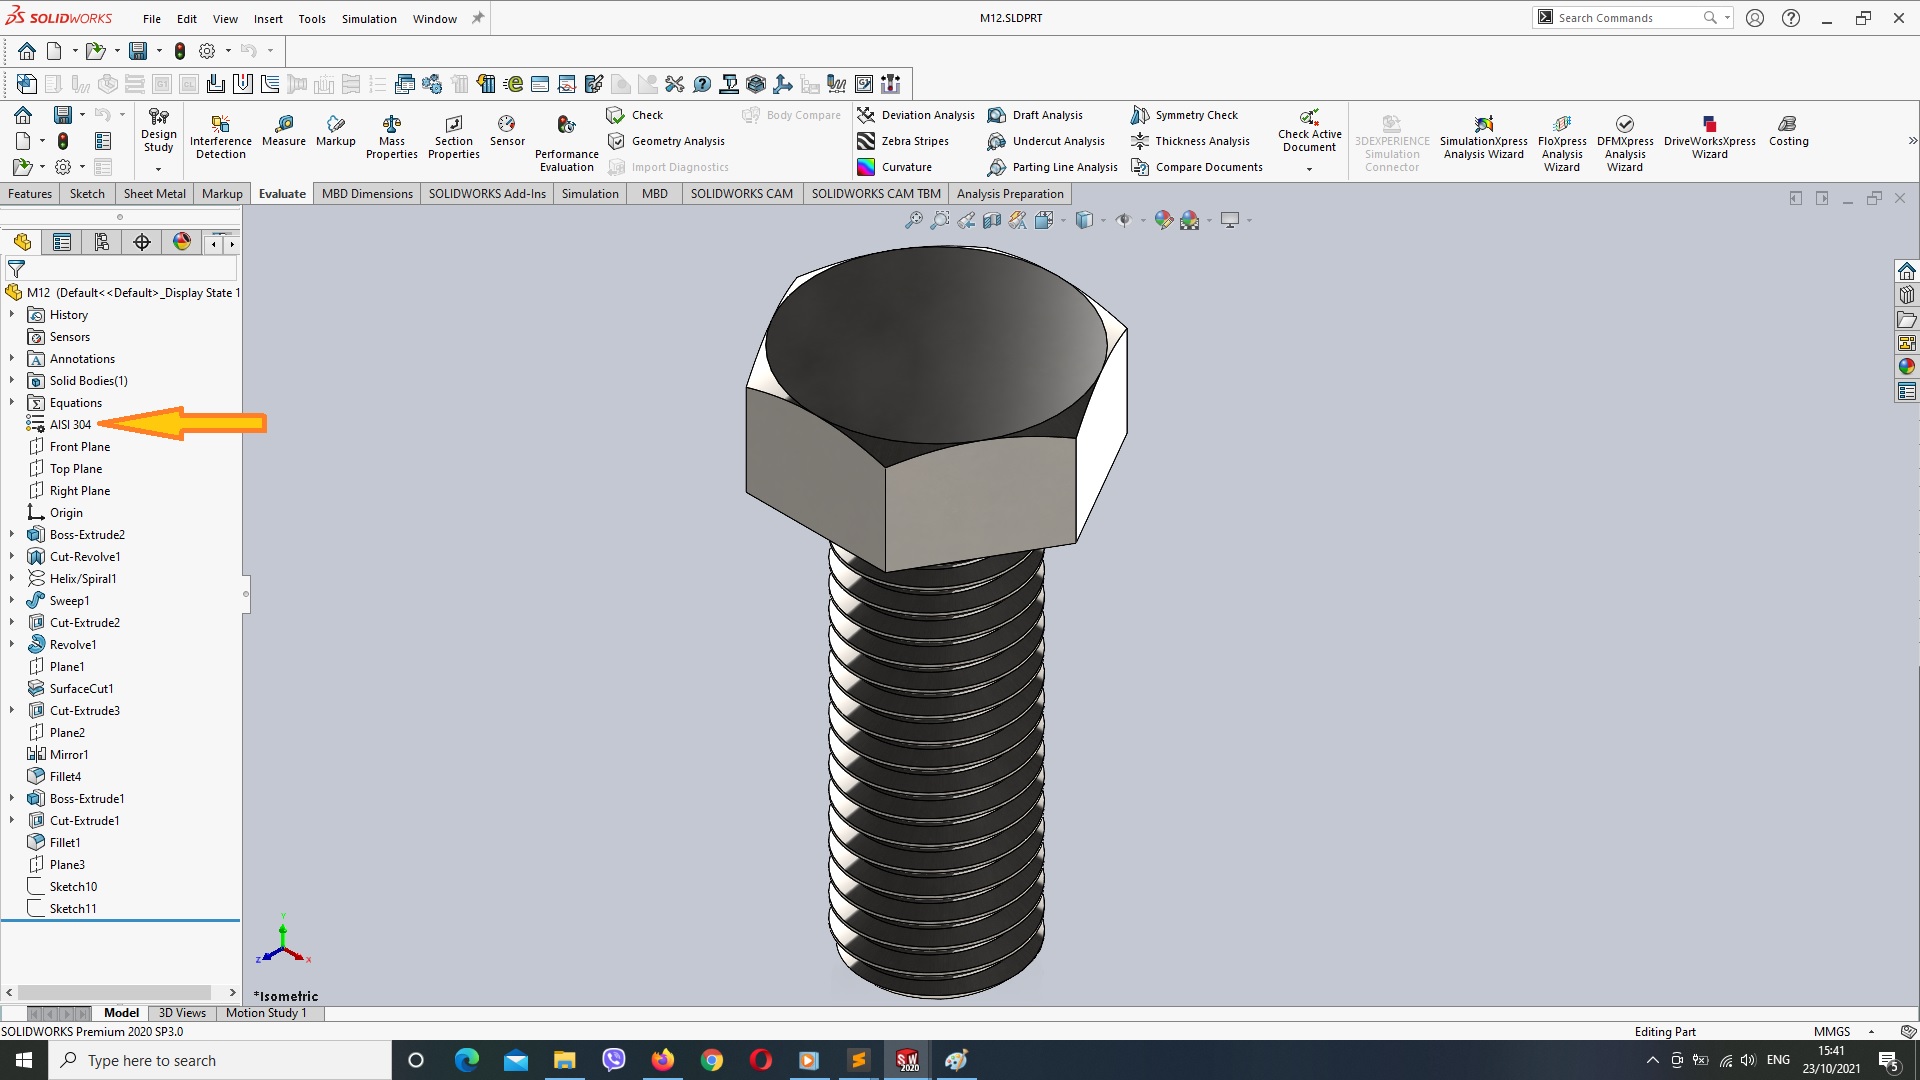
Task: Open Thickness Analysis
Action: [1190, 141]
